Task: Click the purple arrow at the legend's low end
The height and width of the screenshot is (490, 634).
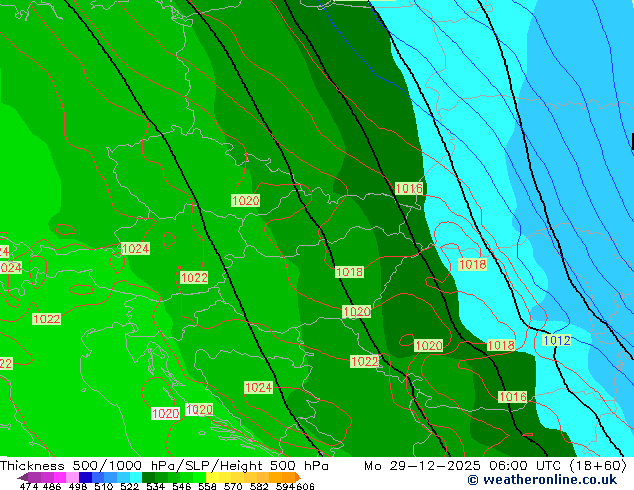Action: click(x=23, y=477)
